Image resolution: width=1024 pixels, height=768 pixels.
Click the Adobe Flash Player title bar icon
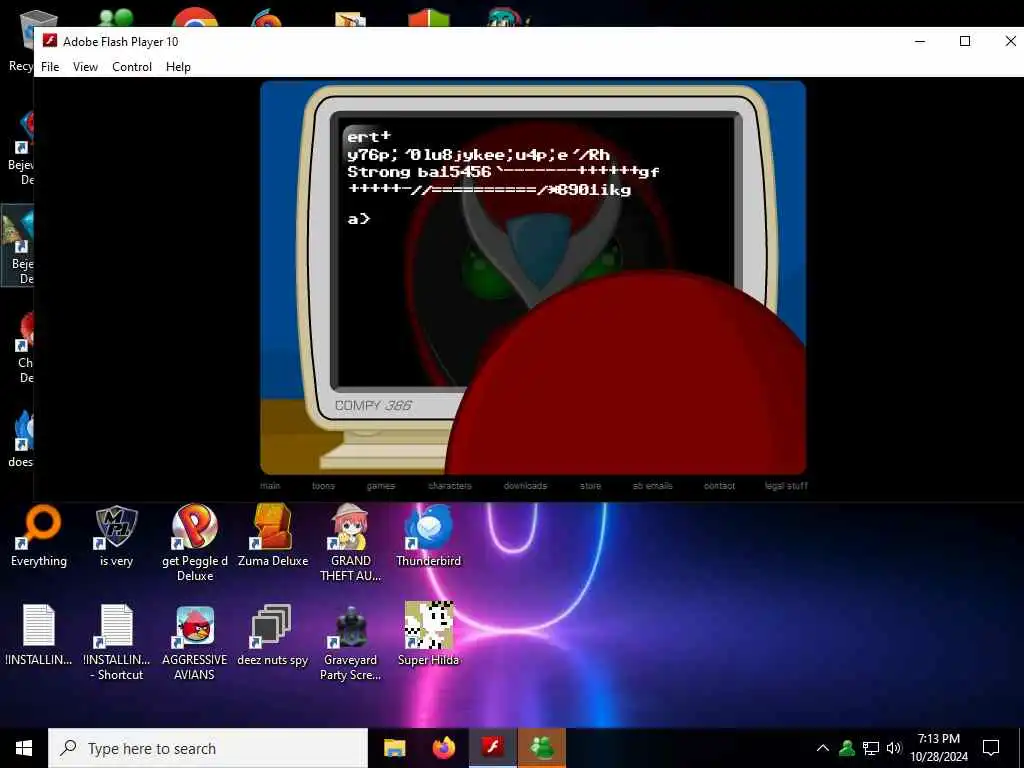[50, 41]
